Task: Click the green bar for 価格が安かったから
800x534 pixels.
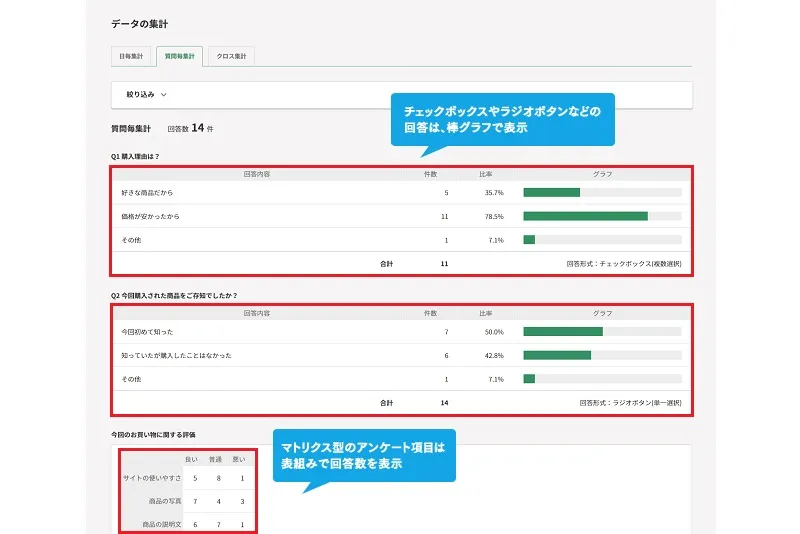Action: click(585, 216)
